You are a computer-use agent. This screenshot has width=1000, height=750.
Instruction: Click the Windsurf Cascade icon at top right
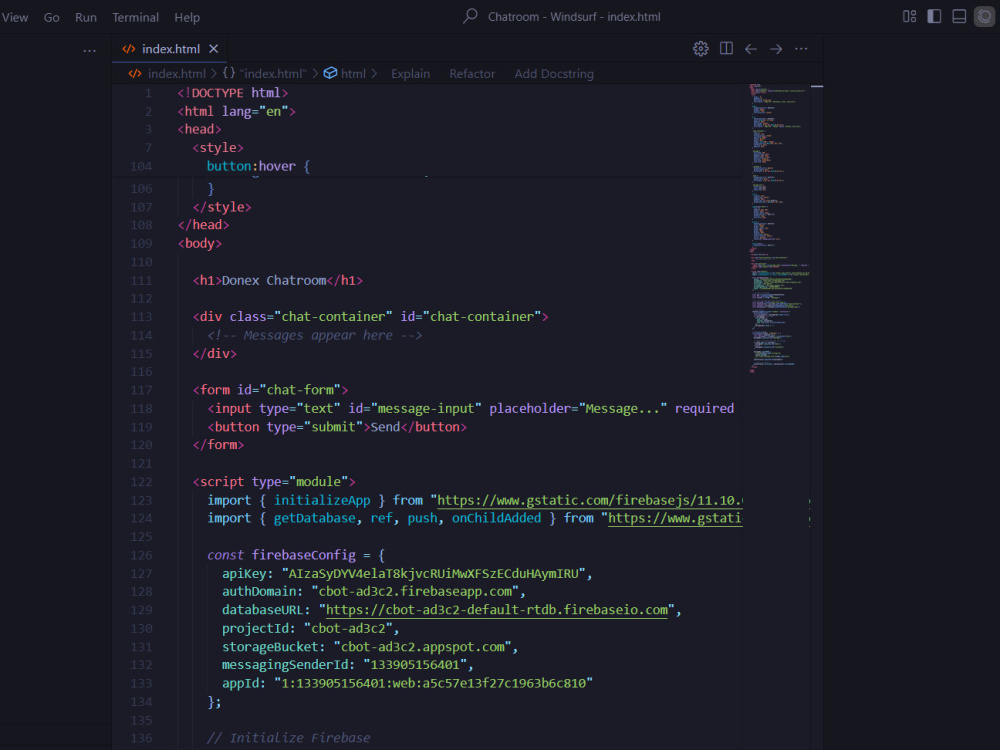click(x=985, y=17)
